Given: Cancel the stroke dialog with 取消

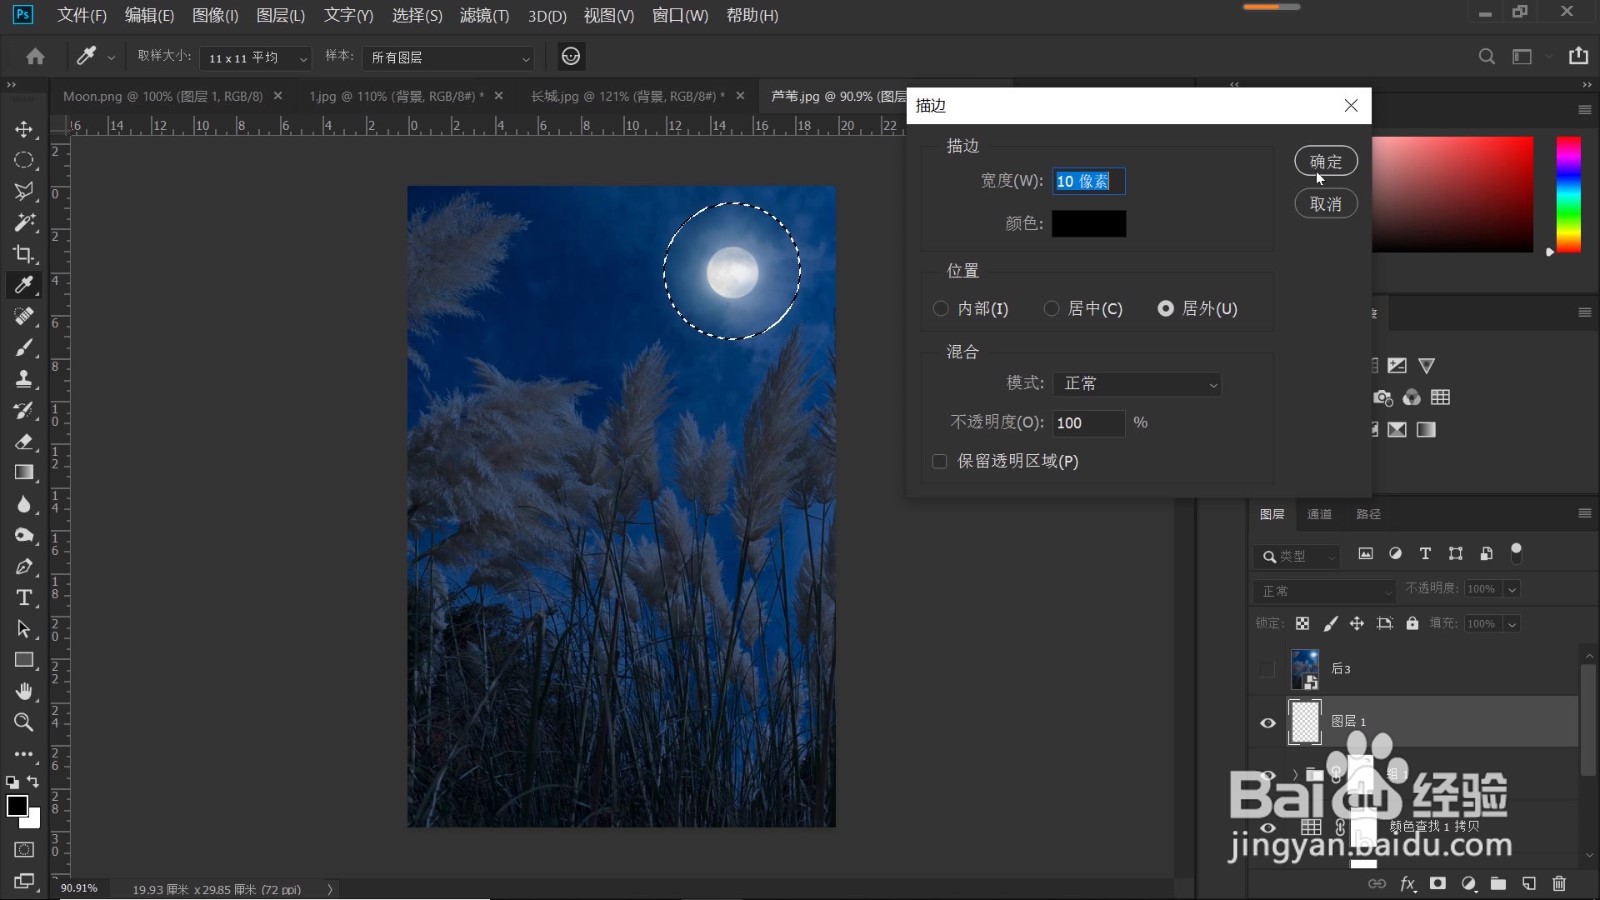Looking at the screenshot, I should (1326, 203).
